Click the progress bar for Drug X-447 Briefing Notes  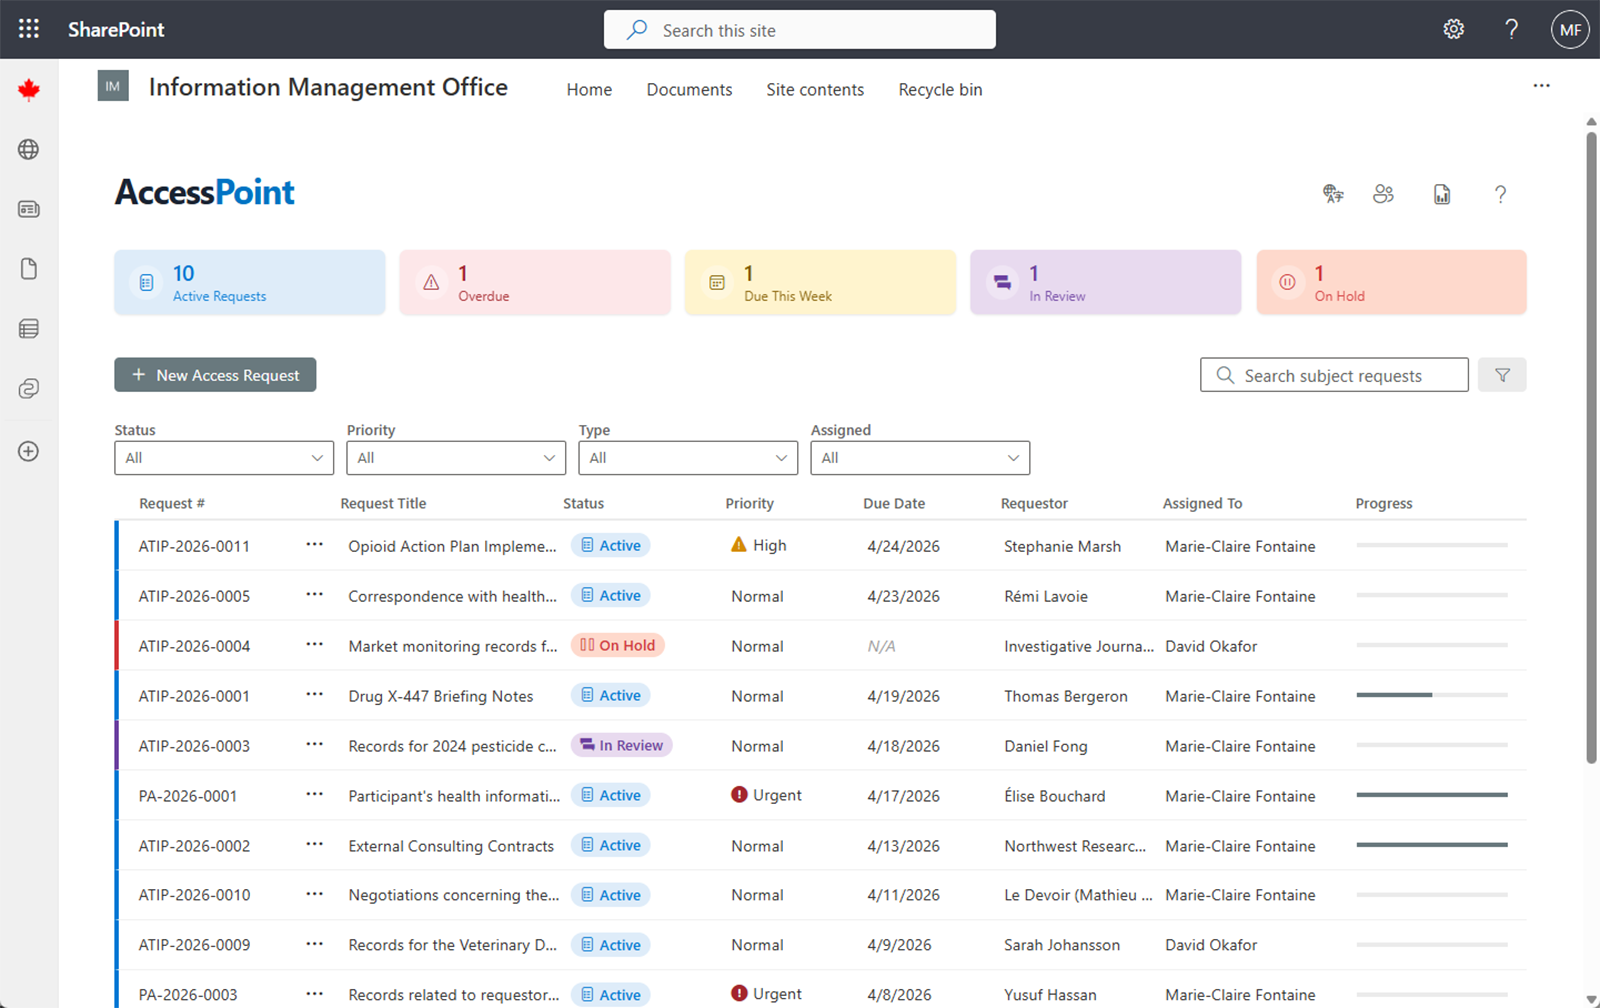(x=1431, y=694)
